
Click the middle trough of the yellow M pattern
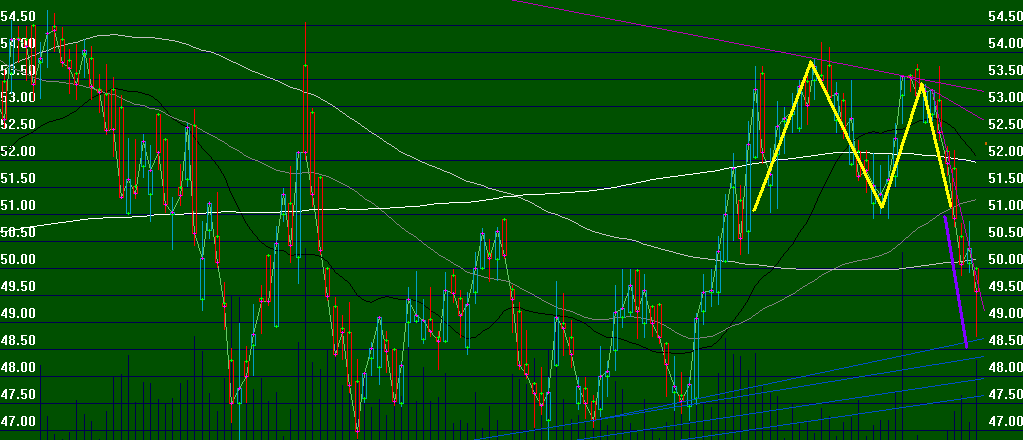881,206
